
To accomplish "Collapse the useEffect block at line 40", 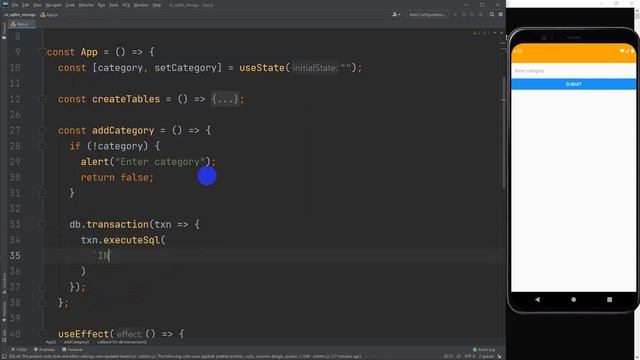I will (x=42, y=333).
